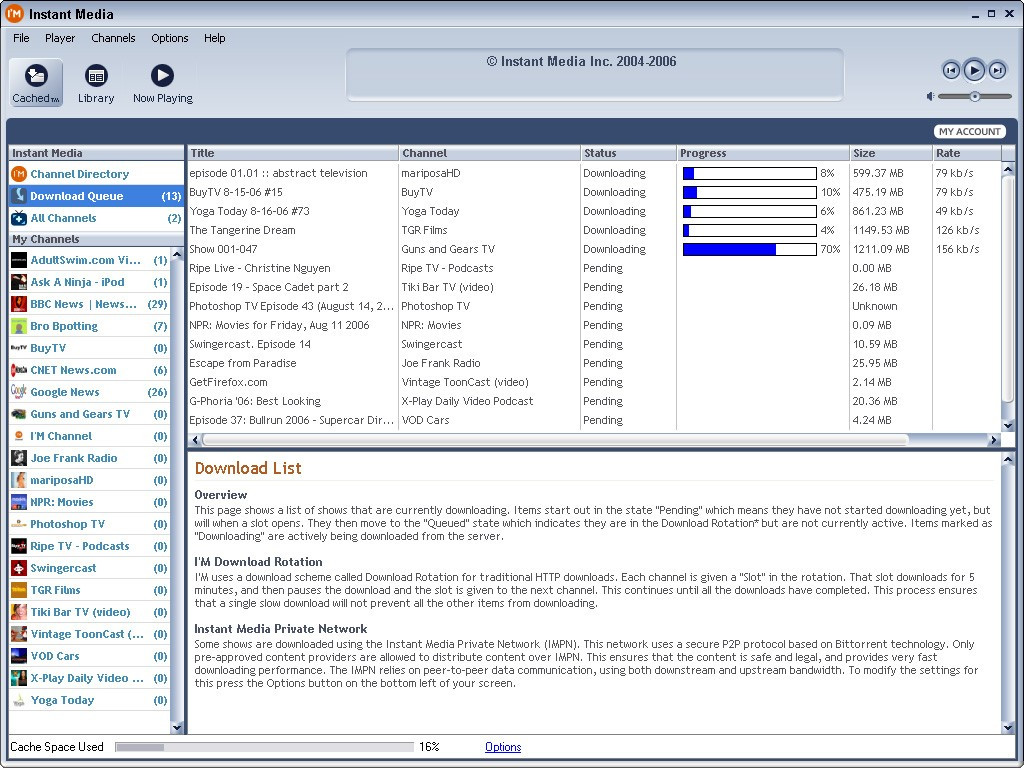
Task: Click the download table scroll-right arrow
Action: click(x=993, y=440)
